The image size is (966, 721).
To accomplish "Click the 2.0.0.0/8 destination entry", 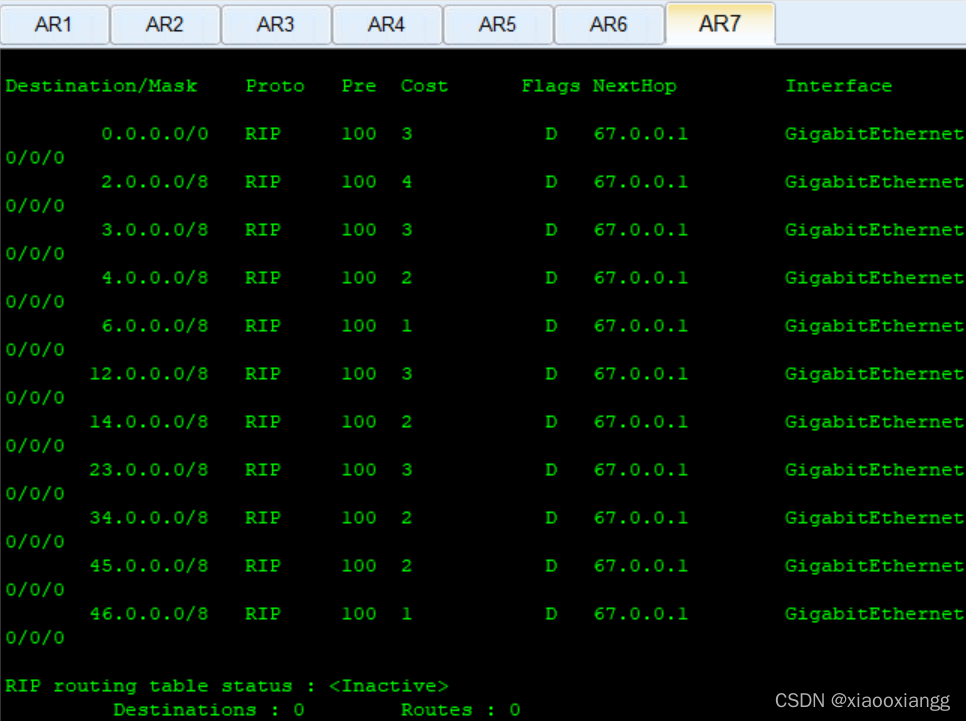I will click(x=155, y=182).
